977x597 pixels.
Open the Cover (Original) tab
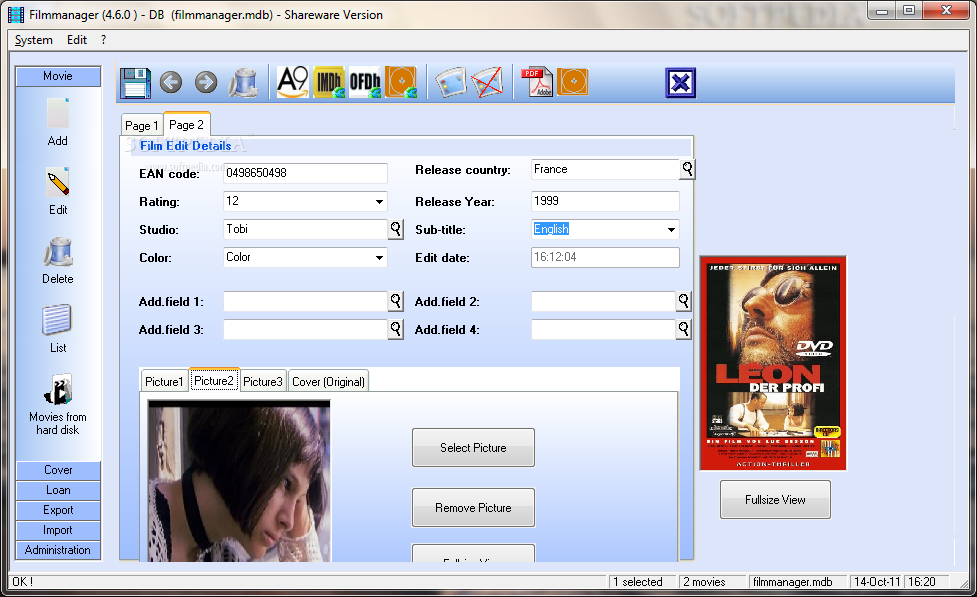(x=328, y=381)
